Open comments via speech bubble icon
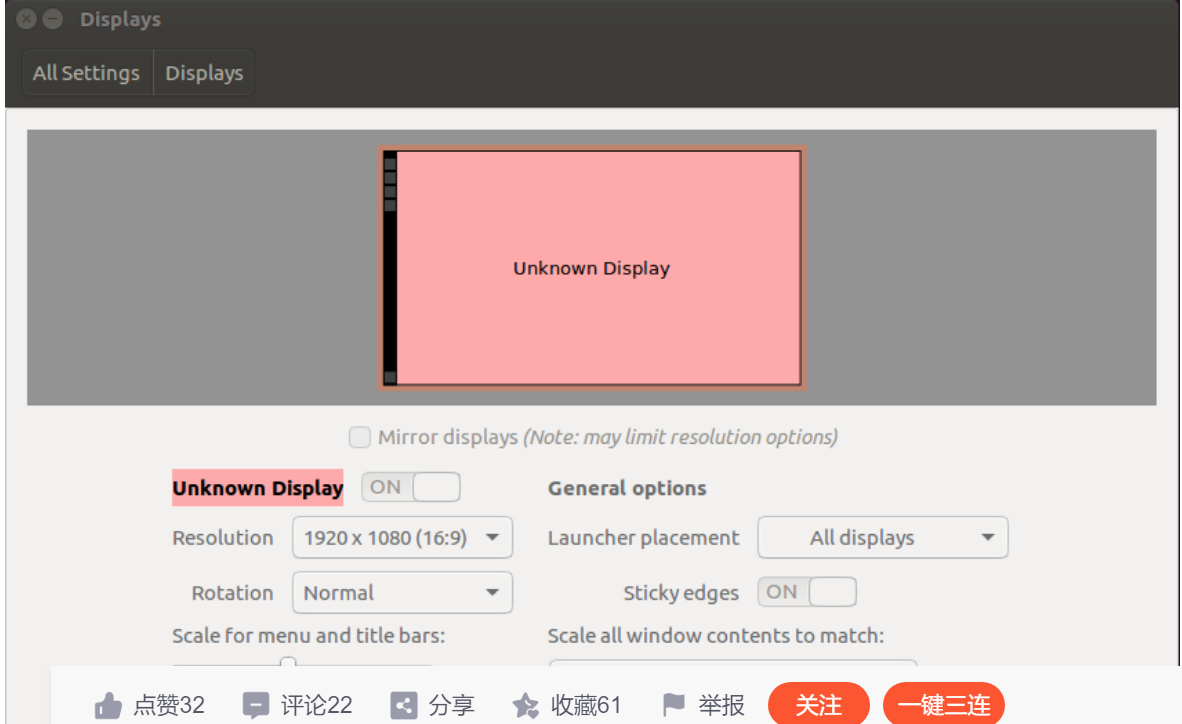 coord(255,706)
